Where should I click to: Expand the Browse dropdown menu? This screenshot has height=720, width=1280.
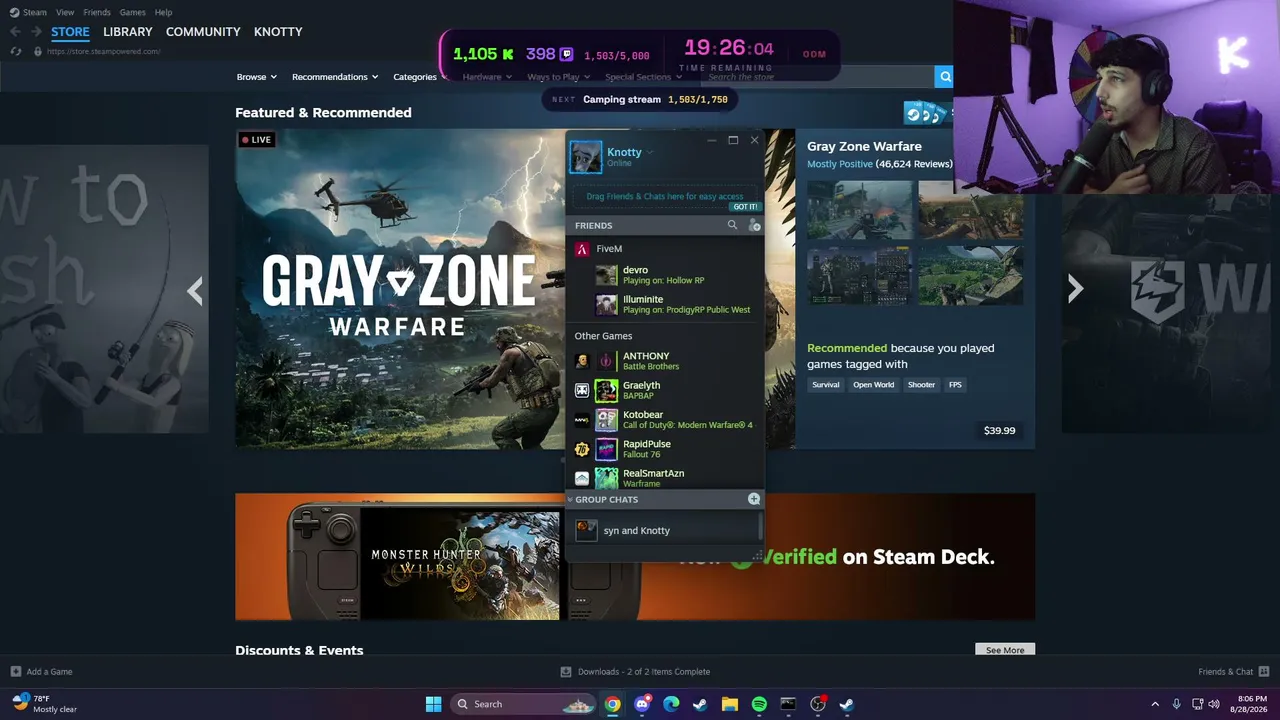pyautogui.click(x=257, y=77)
